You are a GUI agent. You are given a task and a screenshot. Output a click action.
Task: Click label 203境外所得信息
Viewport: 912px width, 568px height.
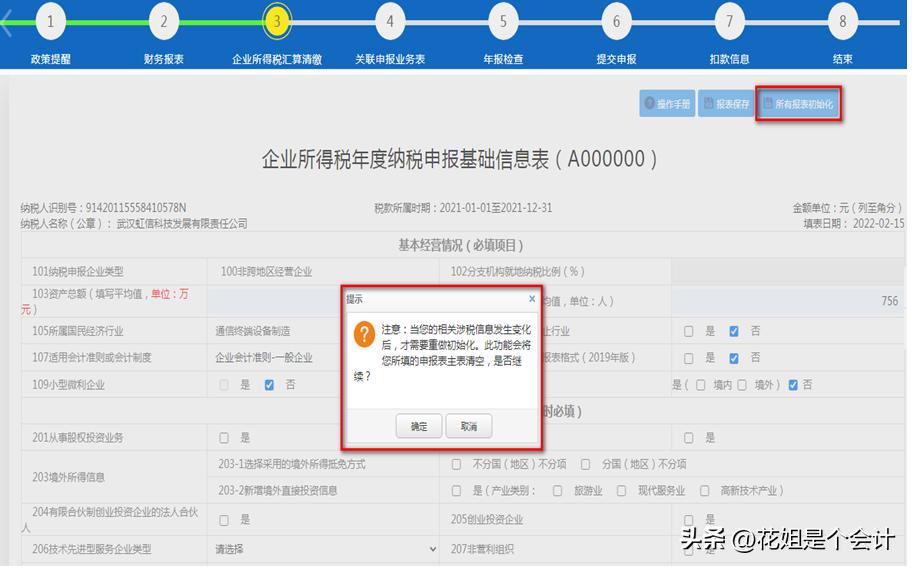click(x=68, y=477)
